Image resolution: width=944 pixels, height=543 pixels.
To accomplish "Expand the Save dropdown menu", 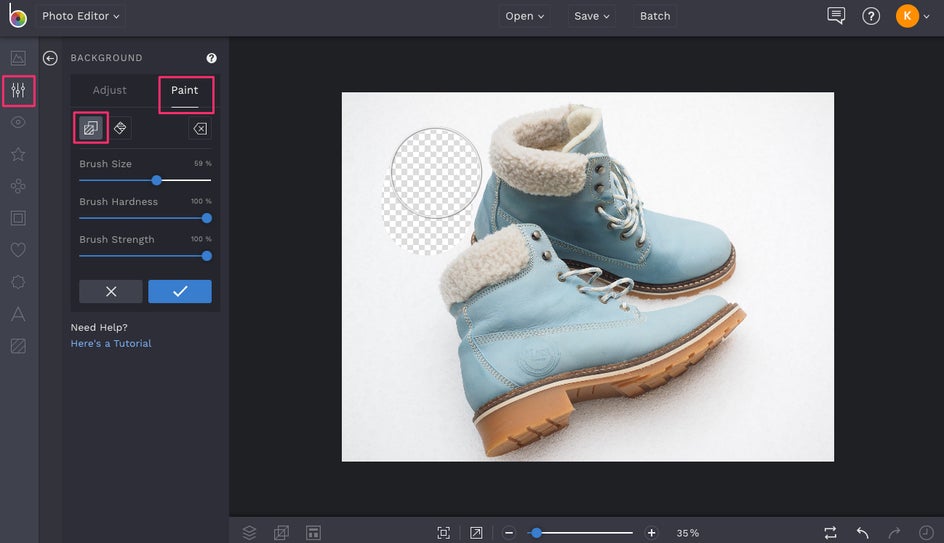I will pos(592,16).
